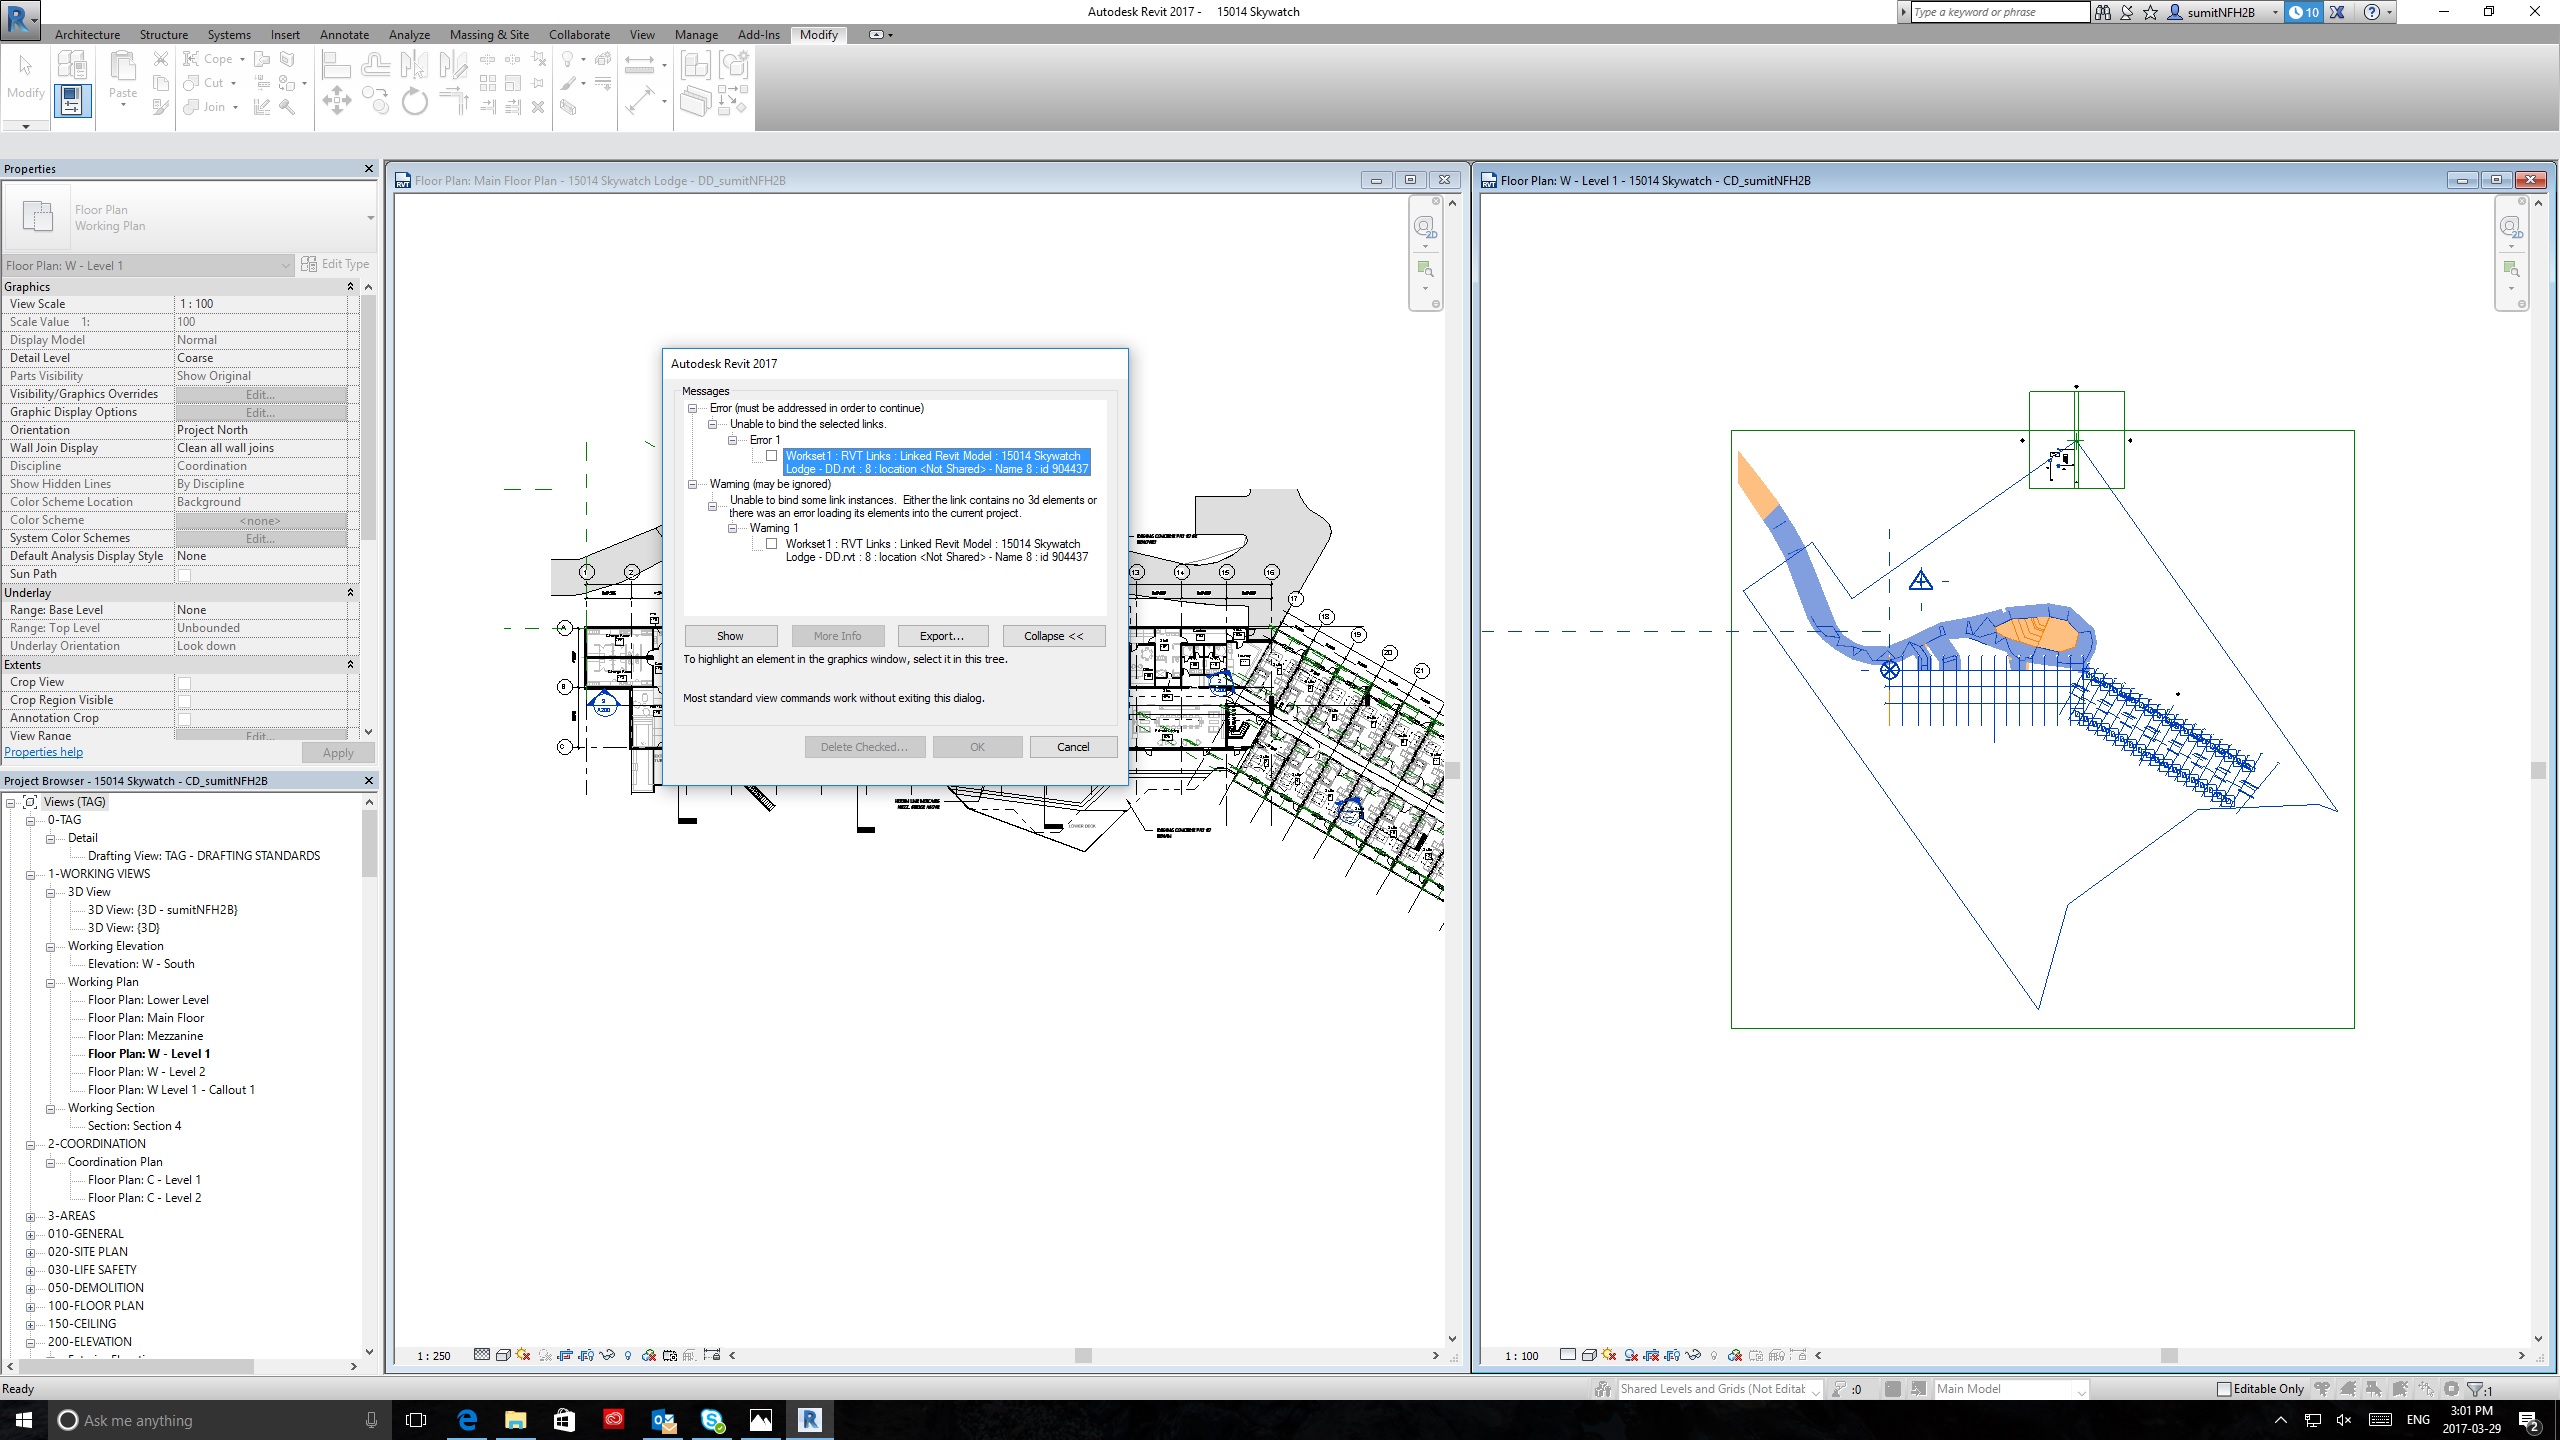
Task: Click the Export button in Revit dialog
Action: pos(939,635)
